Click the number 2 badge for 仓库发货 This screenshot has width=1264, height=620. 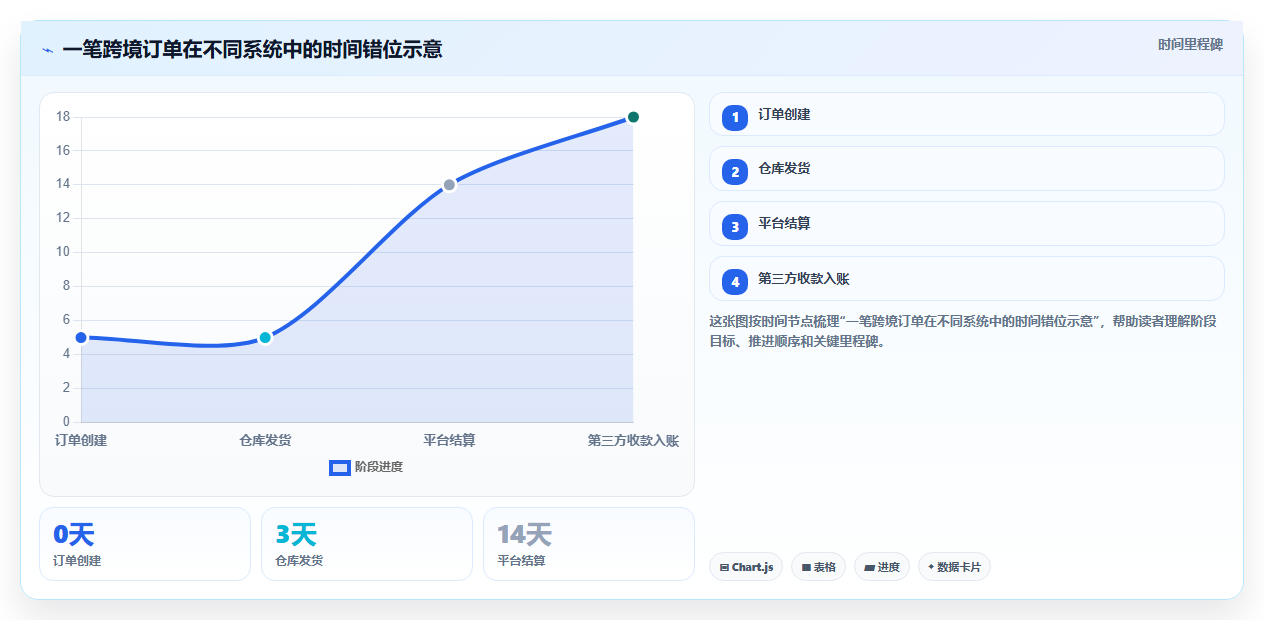click(735, 172)
